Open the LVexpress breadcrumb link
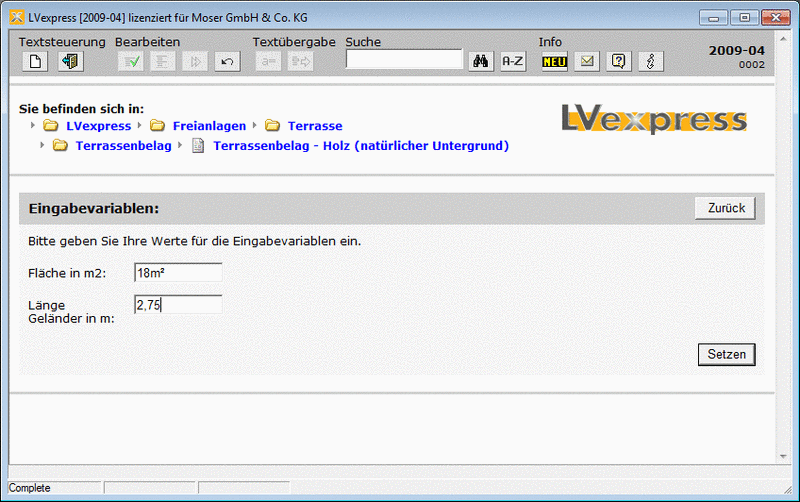Image resolution: width=800 pixels, height=502 pixels. pyautogui.click(x=98, y=126)
